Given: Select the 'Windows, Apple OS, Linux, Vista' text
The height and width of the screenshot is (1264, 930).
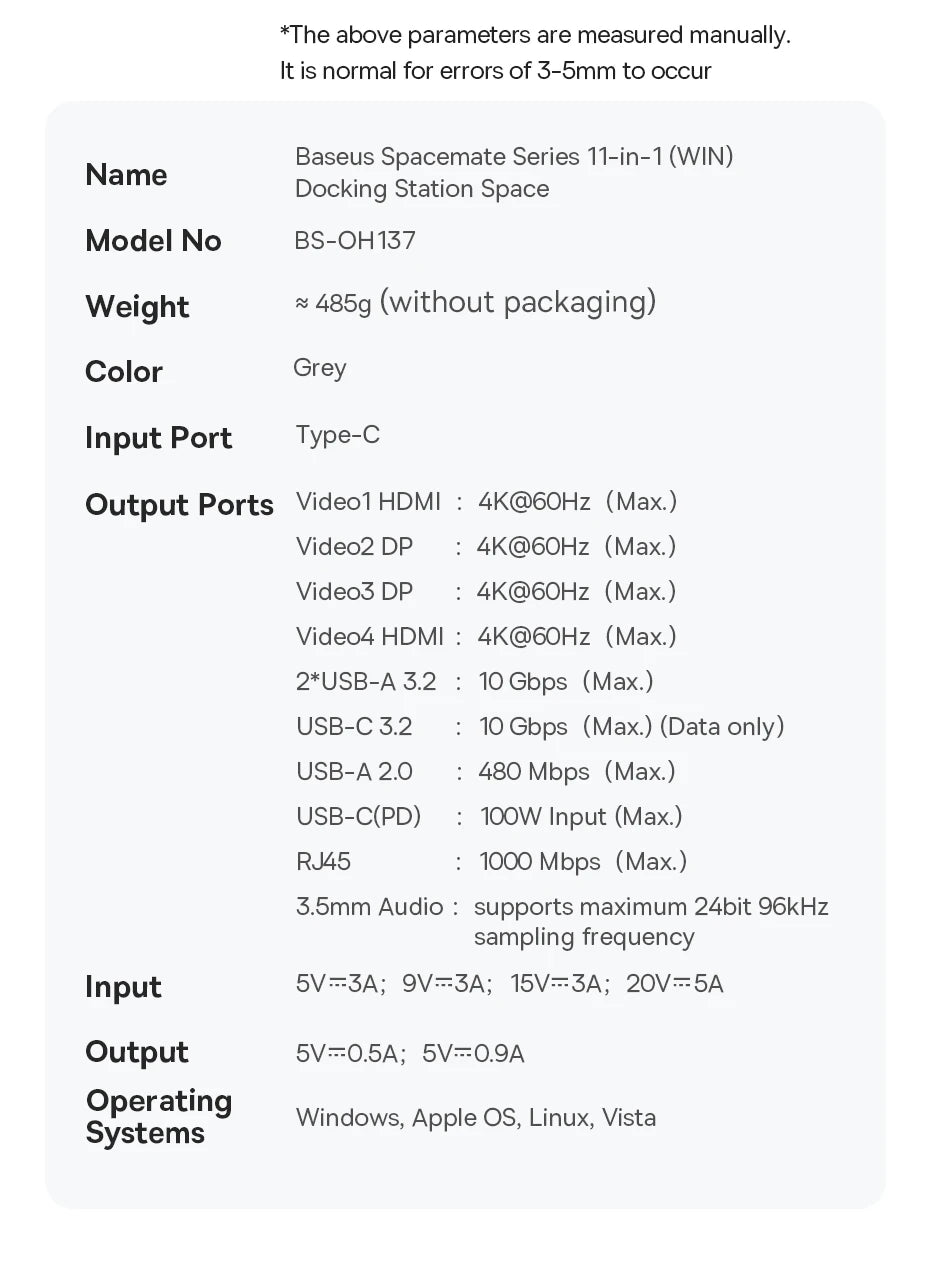Looking at the screenshot, I should pos(476,1118).
